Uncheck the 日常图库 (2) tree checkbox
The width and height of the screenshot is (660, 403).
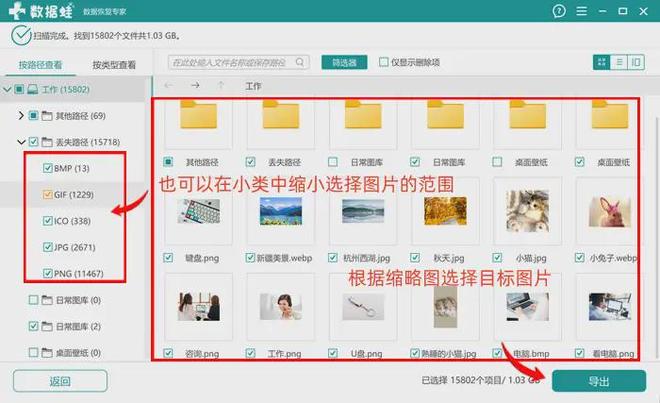point(33,326)
